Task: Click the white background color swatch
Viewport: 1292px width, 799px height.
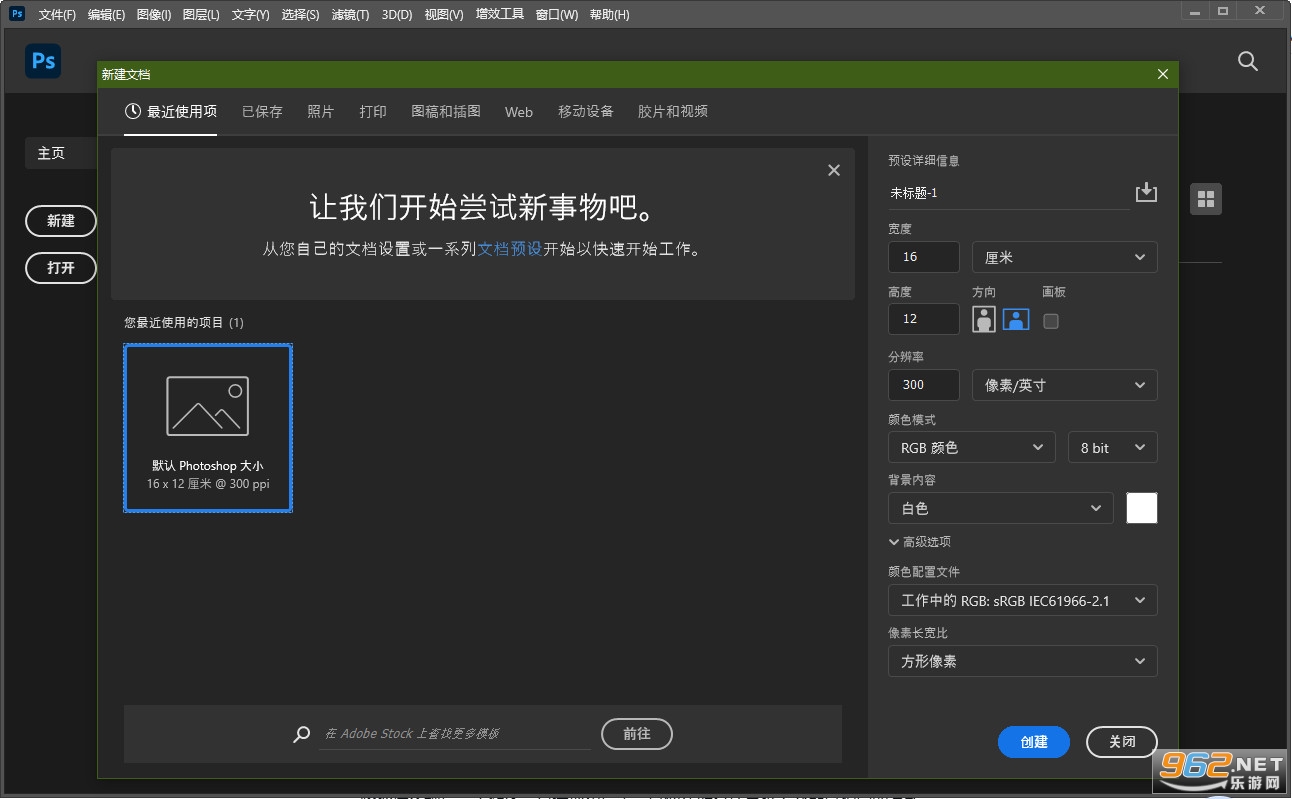Action: click(x=1142, y=508)
